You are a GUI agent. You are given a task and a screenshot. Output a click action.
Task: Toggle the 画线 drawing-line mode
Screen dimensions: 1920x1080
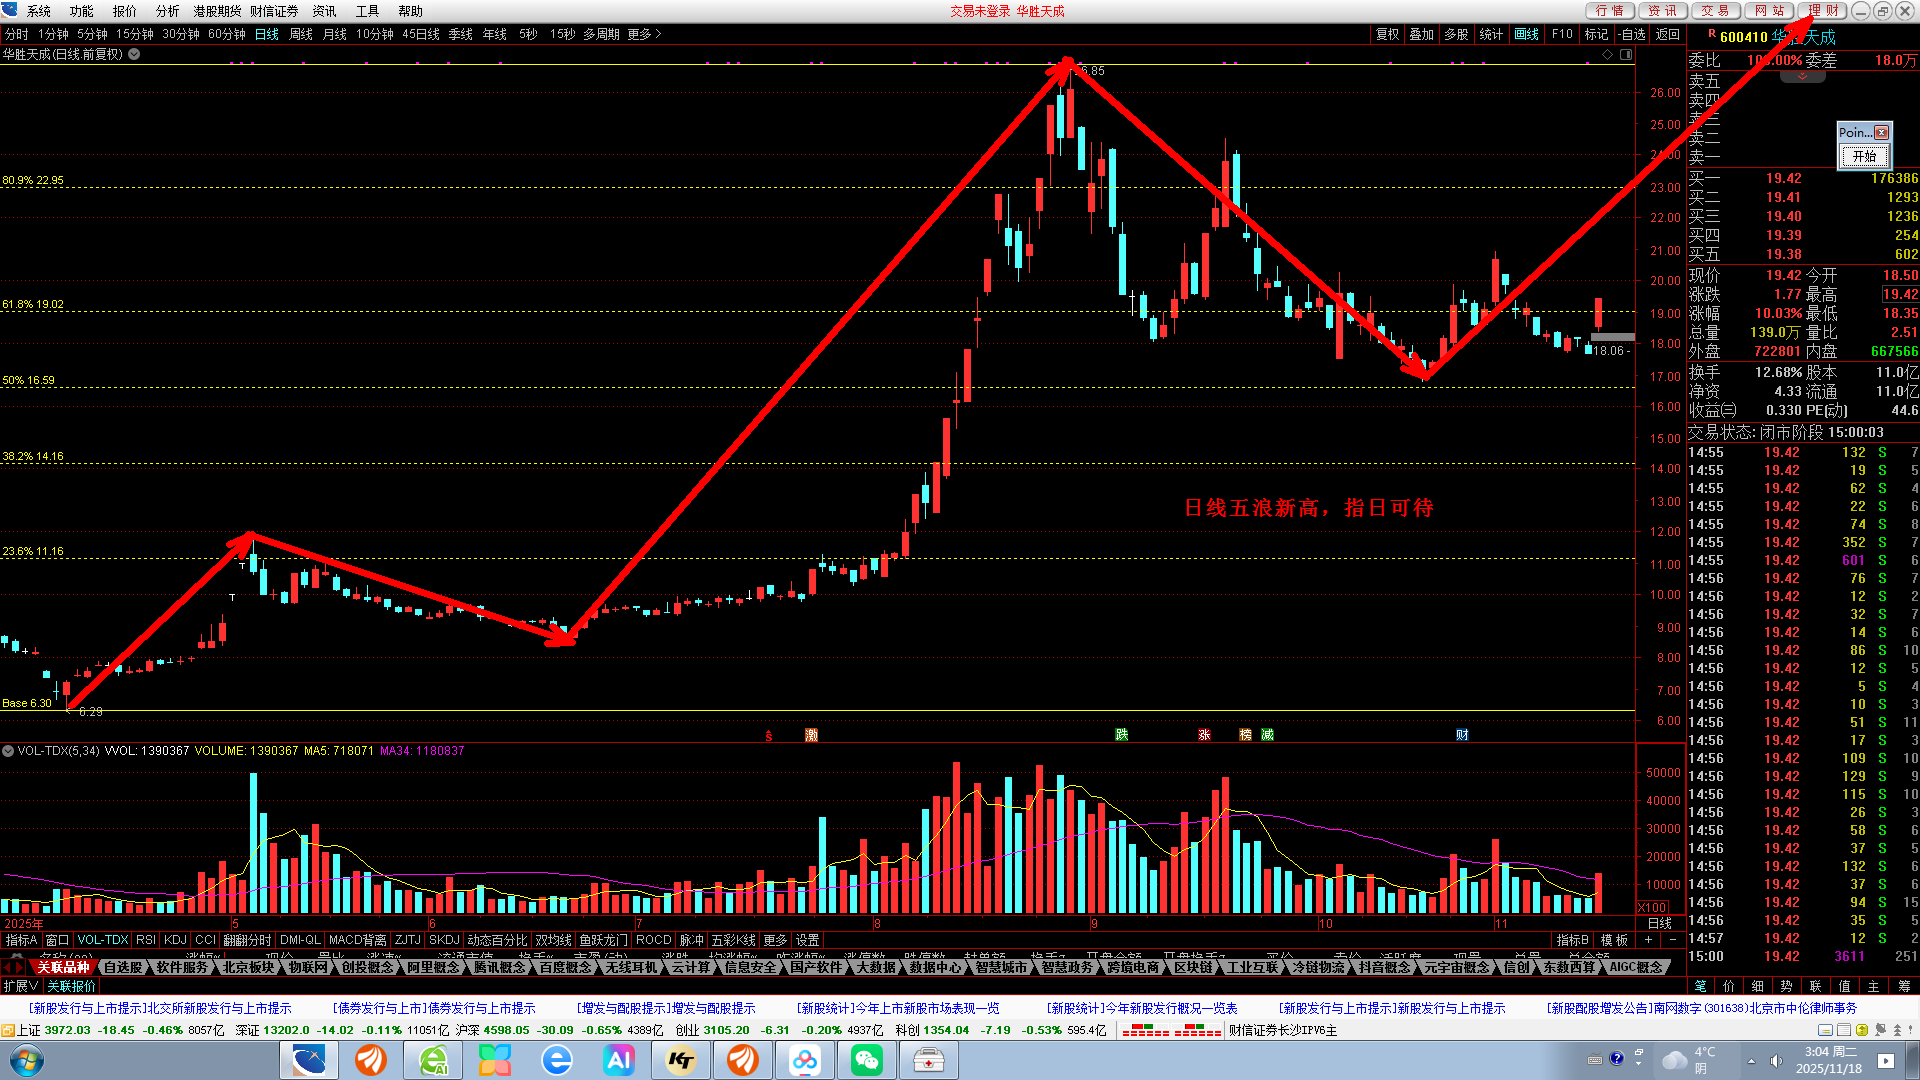coord(1527,34)
